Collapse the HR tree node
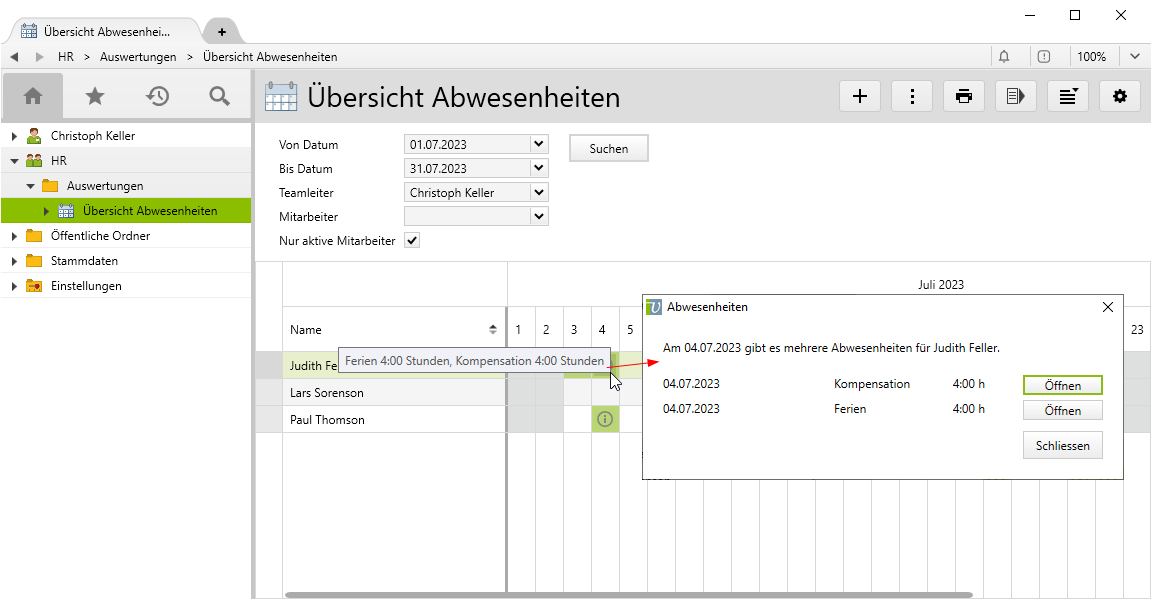The image size is (1152, 600). point(14,160)
